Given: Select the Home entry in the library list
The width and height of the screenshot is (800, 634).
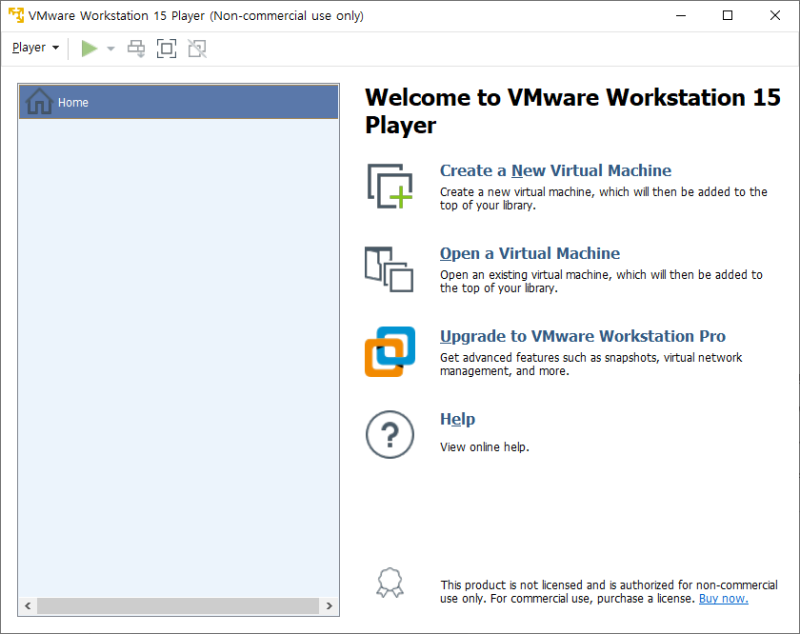Looking at the screenshot, I should click(73, 101).
